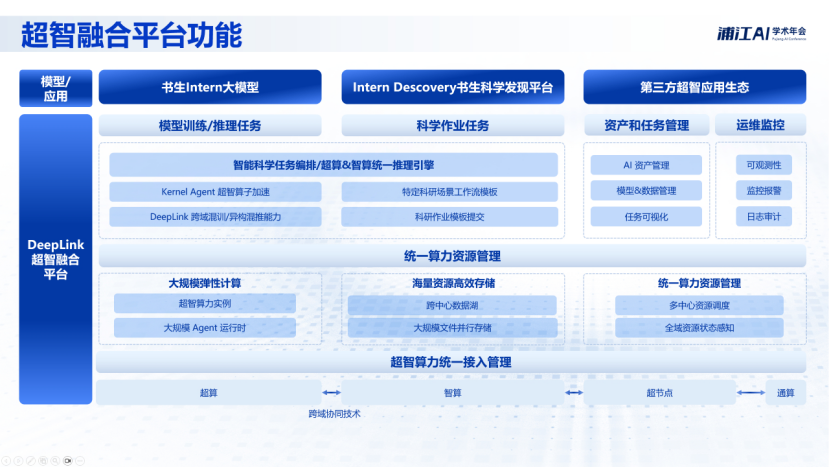This screenshot has width=830, height=467.
Task: Toggle the camera icon in slideshow controls
Action: point(67,460)
